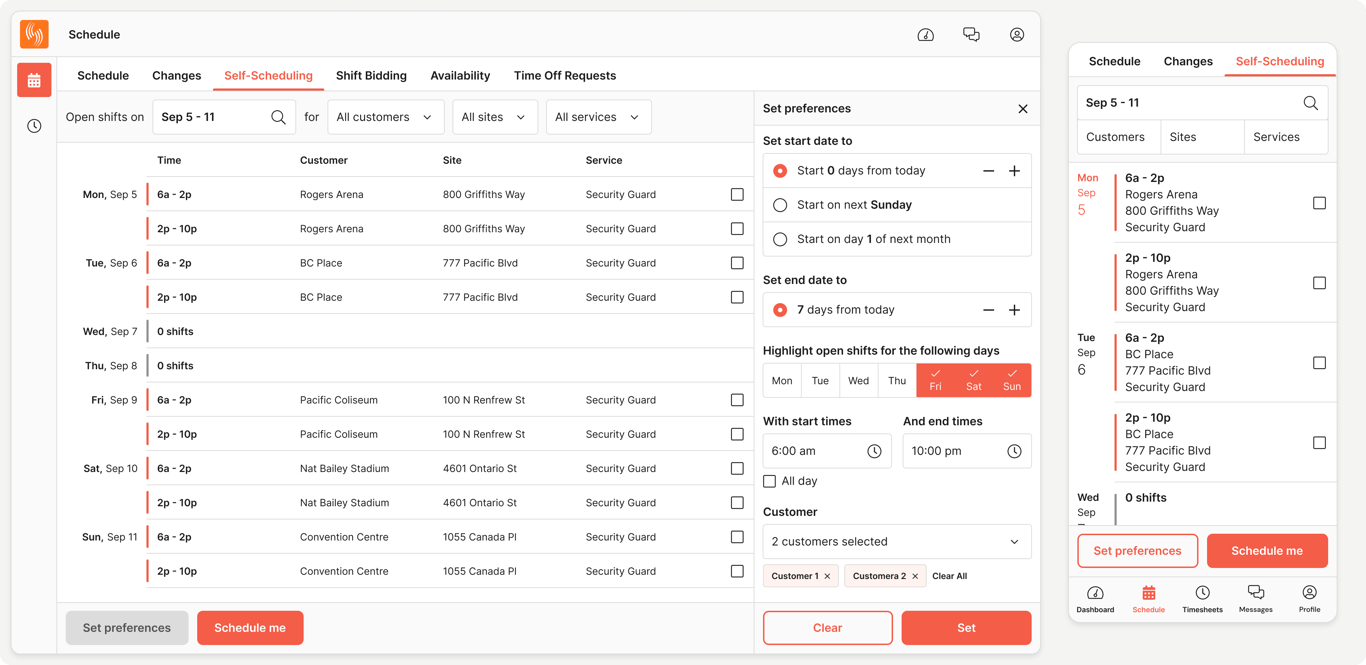Click the 6:00 am start time field
The image size is (1366, 665).
click(x=827, y=451)
